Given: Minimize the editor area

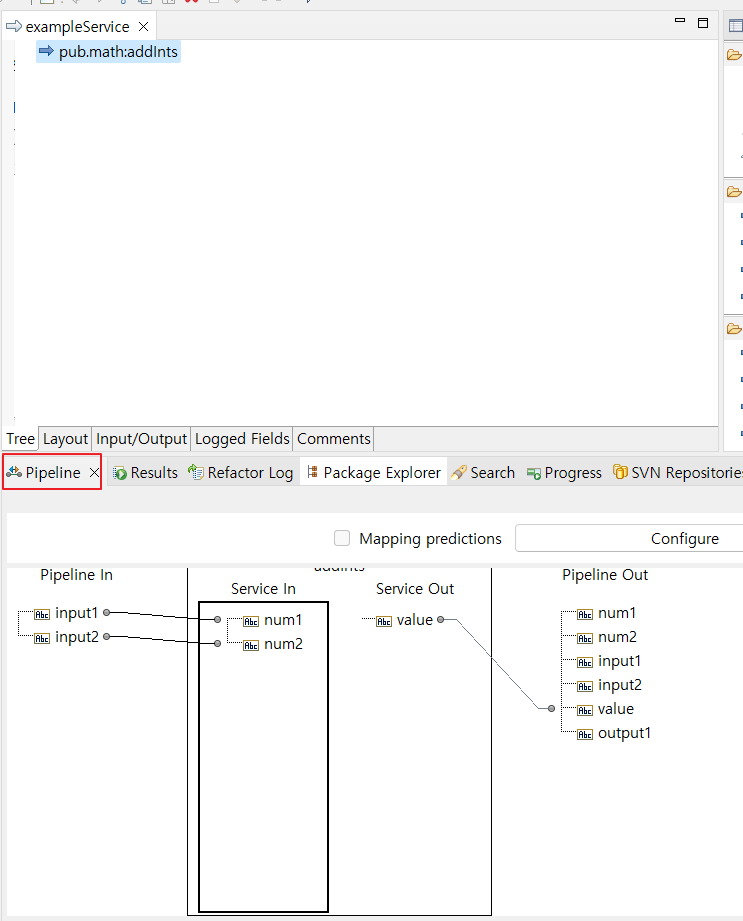Looking at the screenshot, I should (680, 21).
